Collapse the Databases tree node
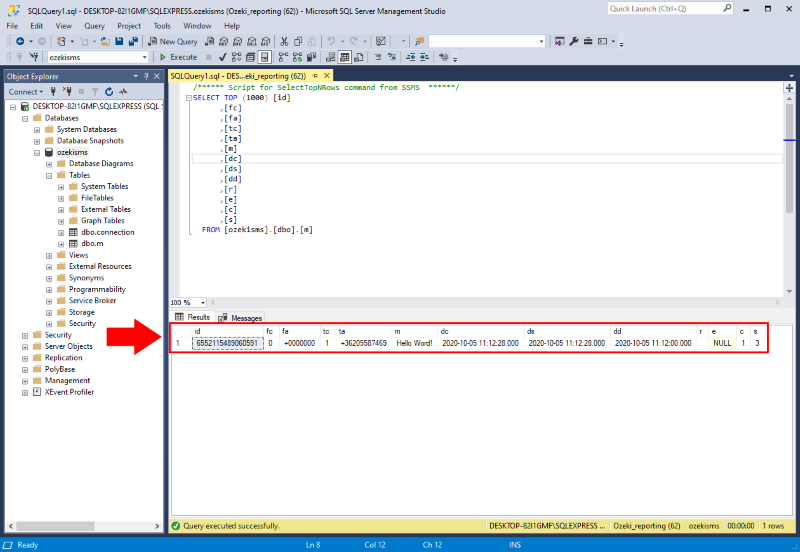The width and height of the screenshot is (800, 552). tap(24, 118)
